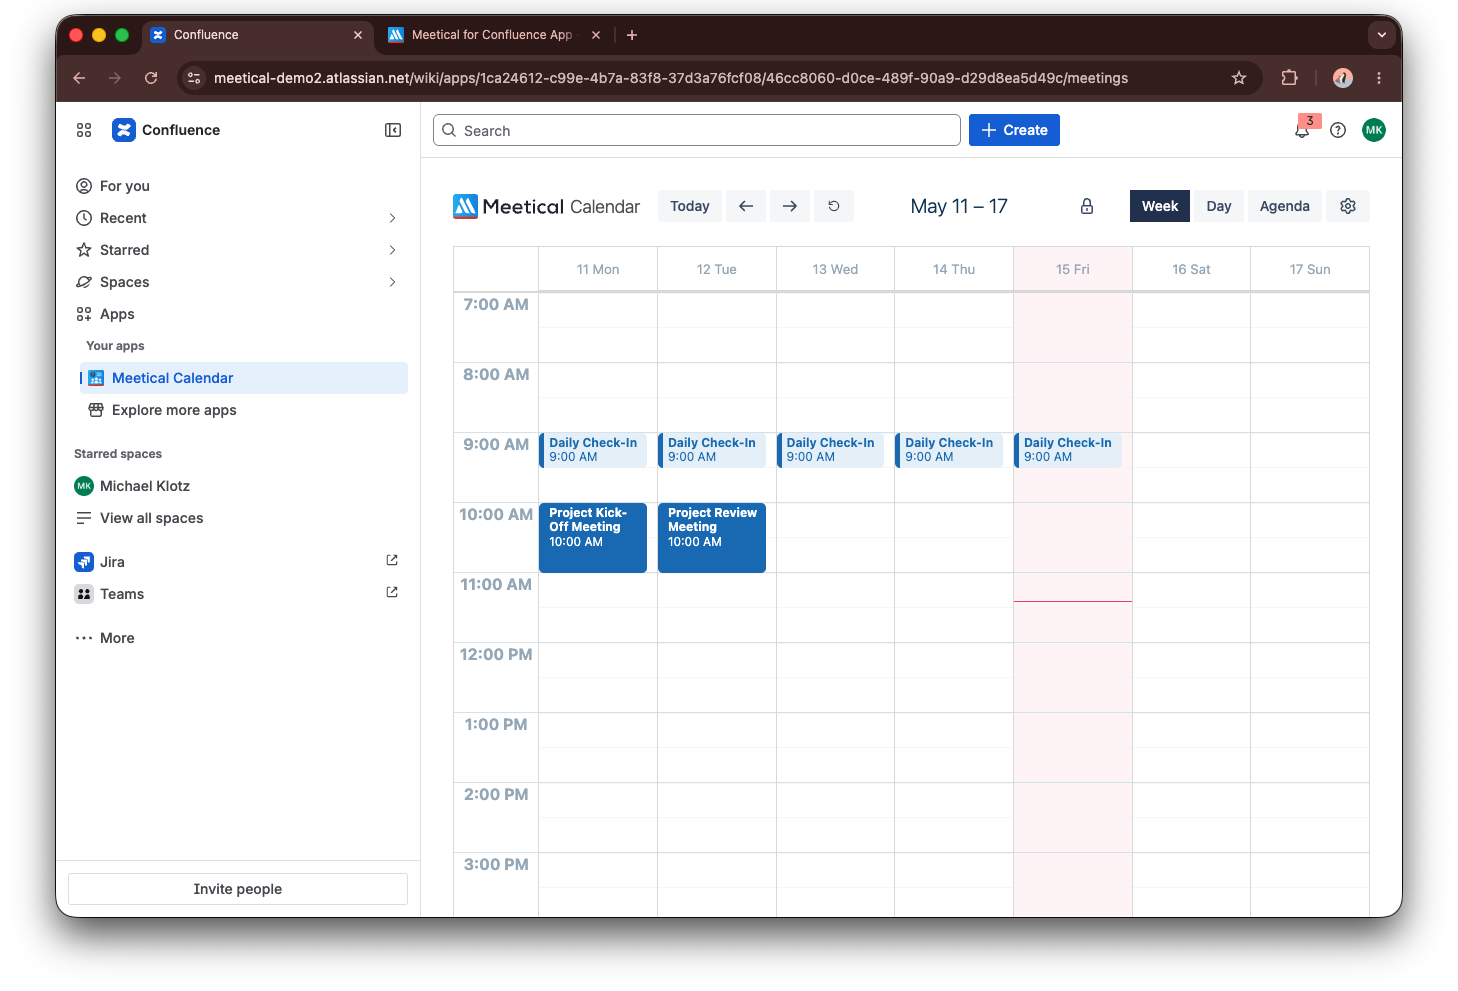The width and height of the screenshot is (1458, 991).
Task: Open calendar settings gear icon
Action: (x=1348, y=206)
